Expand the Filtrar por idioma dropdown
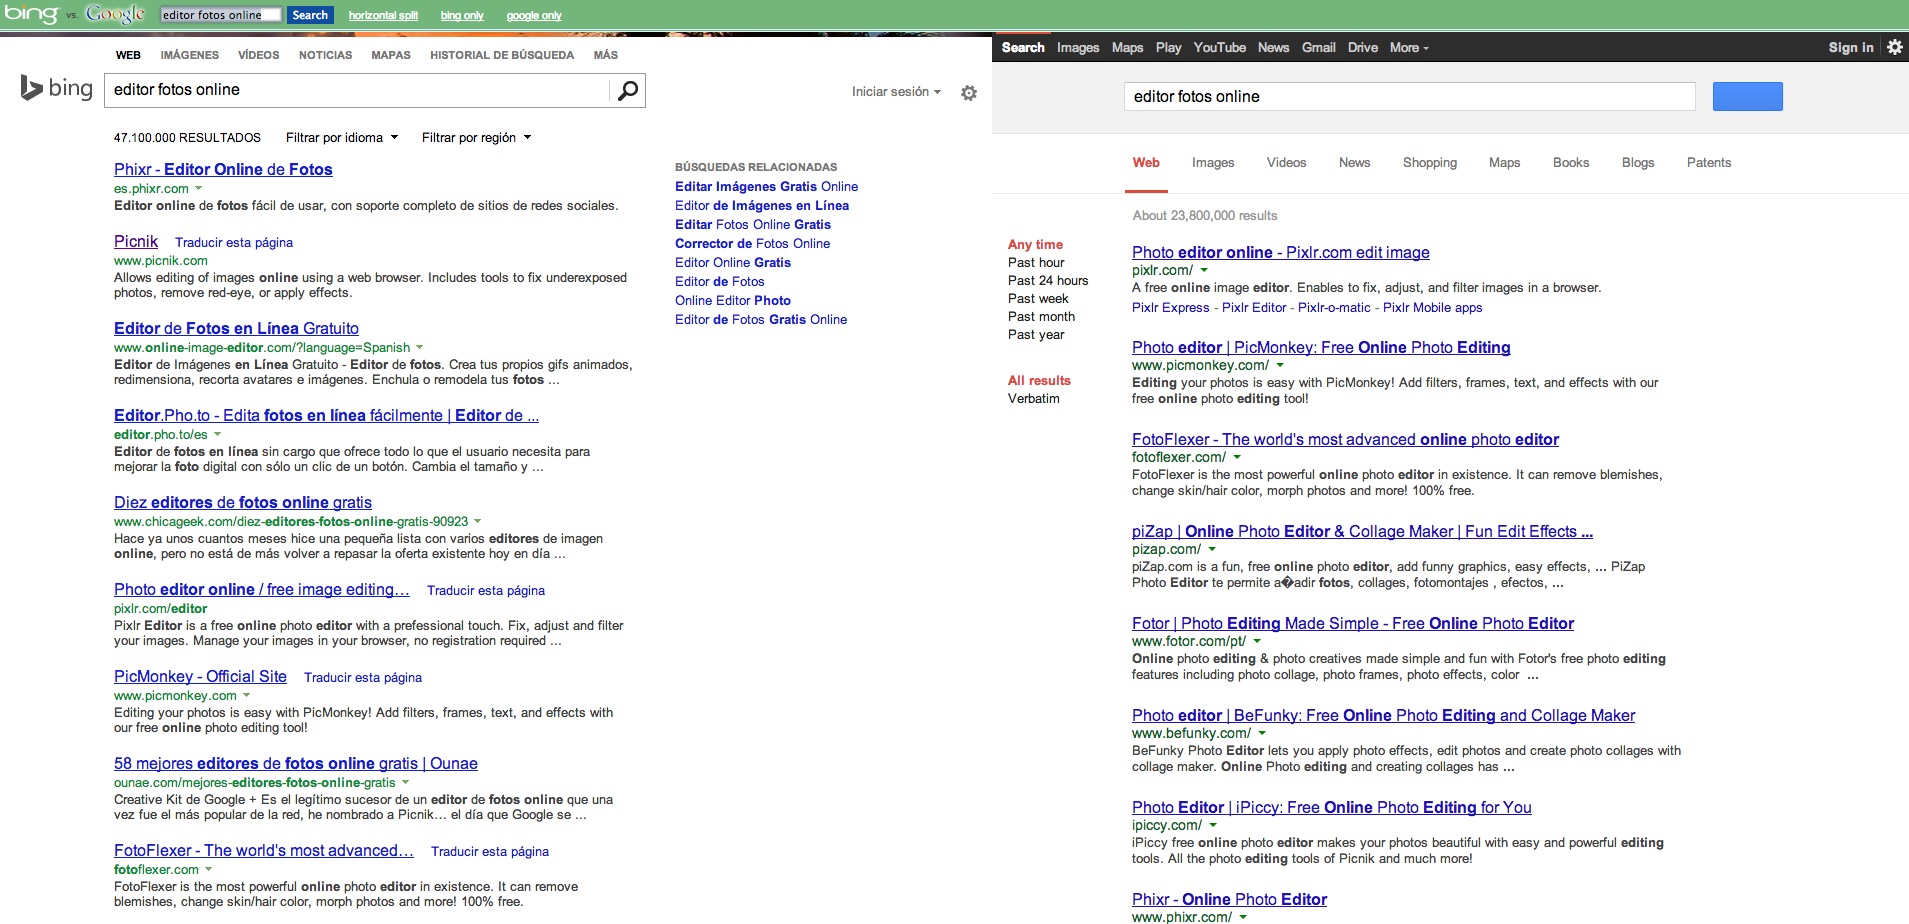The image size is (1909, 924). pos(342,138)
